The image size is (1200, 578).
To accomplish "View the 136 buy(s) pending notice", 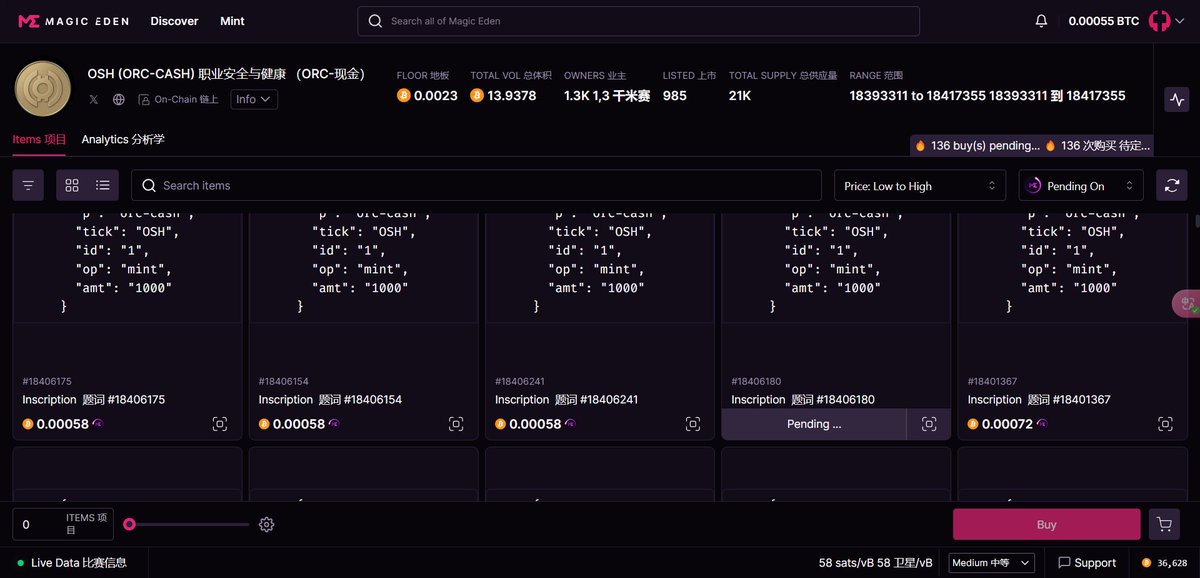I will pos(1032,145).
